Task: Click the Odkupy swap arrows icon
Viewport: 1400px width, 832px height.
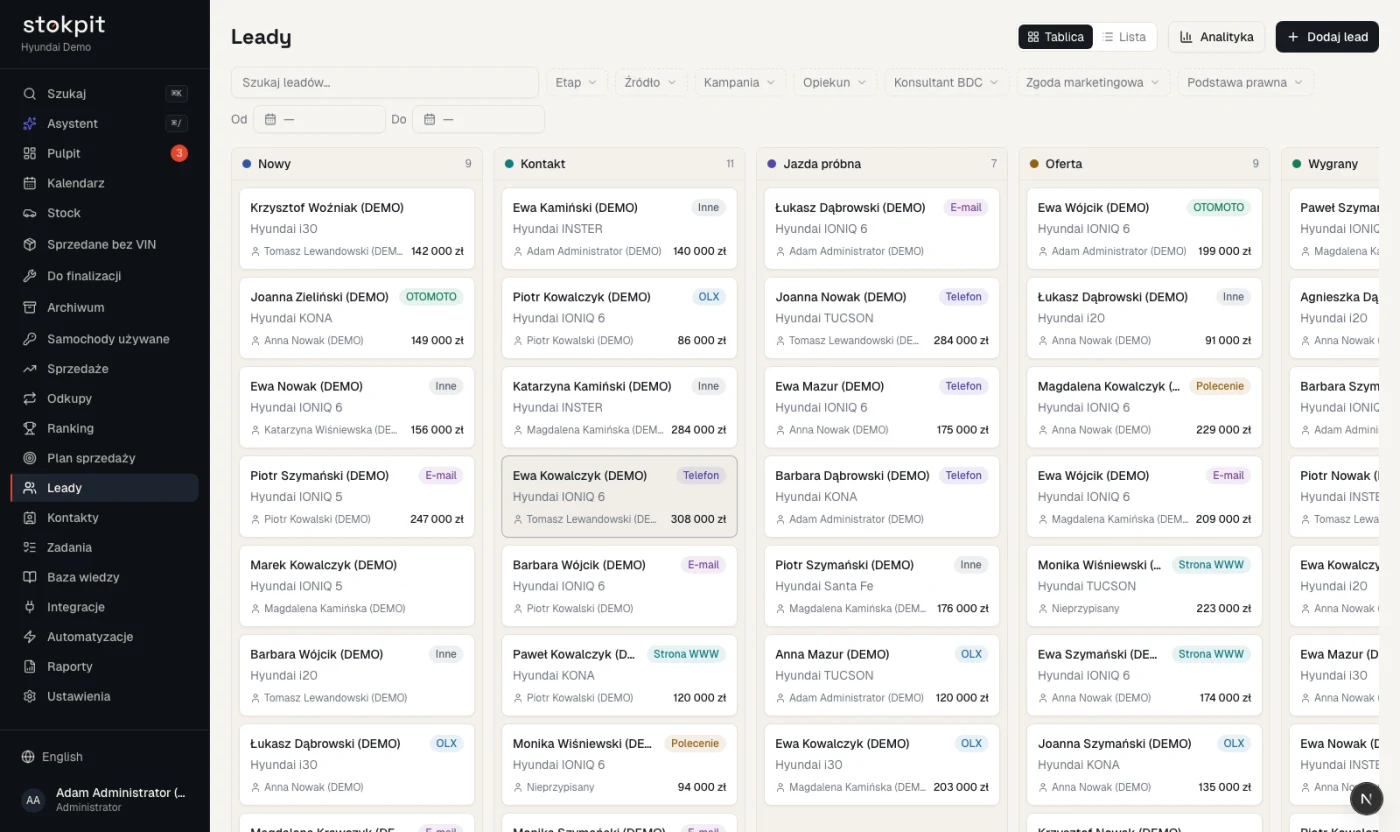Action: coord(29,399)
